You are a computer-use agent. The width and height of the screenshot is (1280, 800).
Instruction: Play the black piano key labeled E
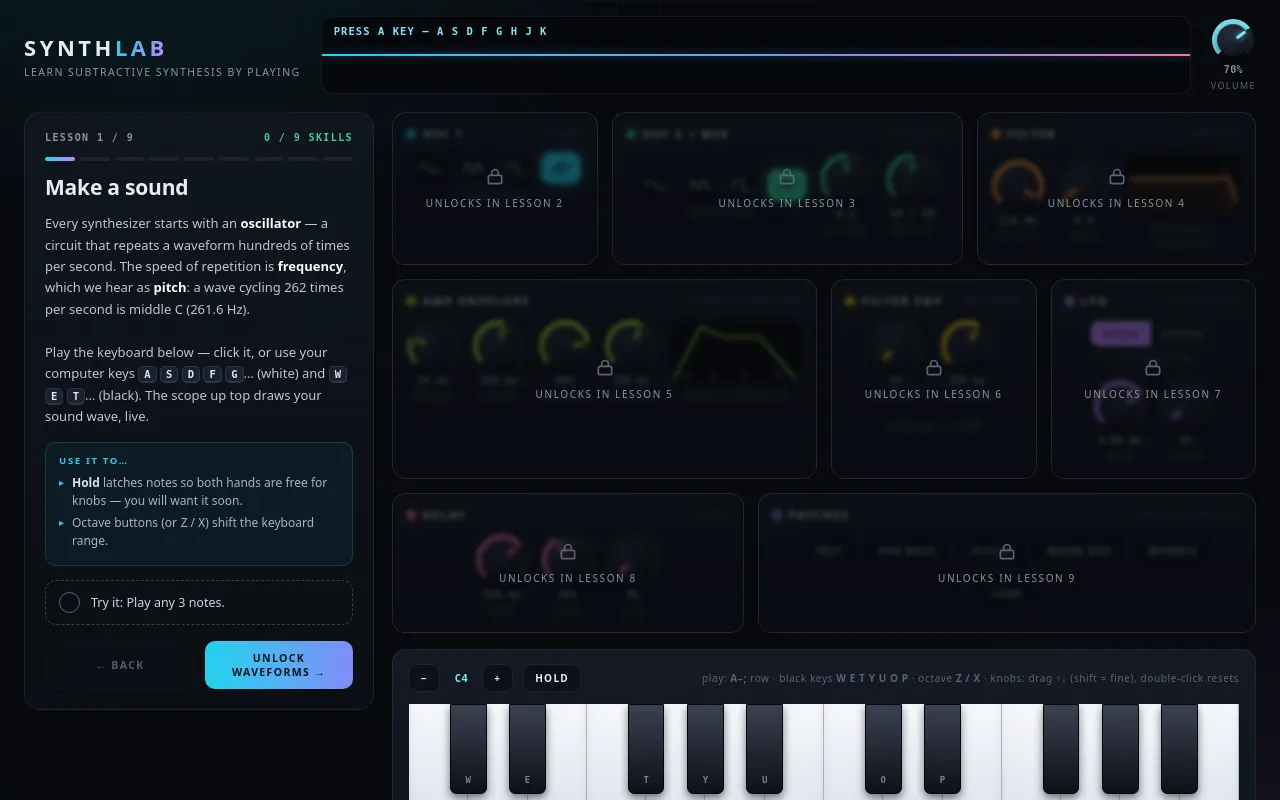527,748
